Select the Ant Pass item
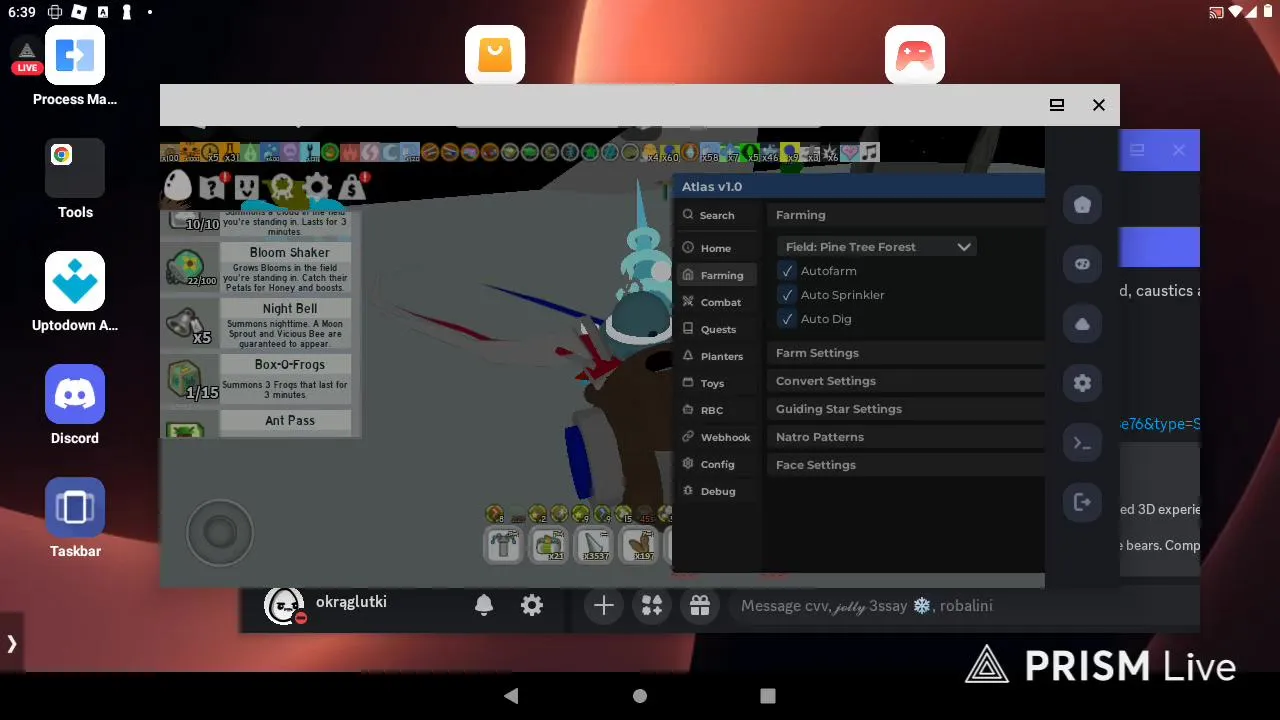This screenshot has height=720, width=1280. (257, 424)
